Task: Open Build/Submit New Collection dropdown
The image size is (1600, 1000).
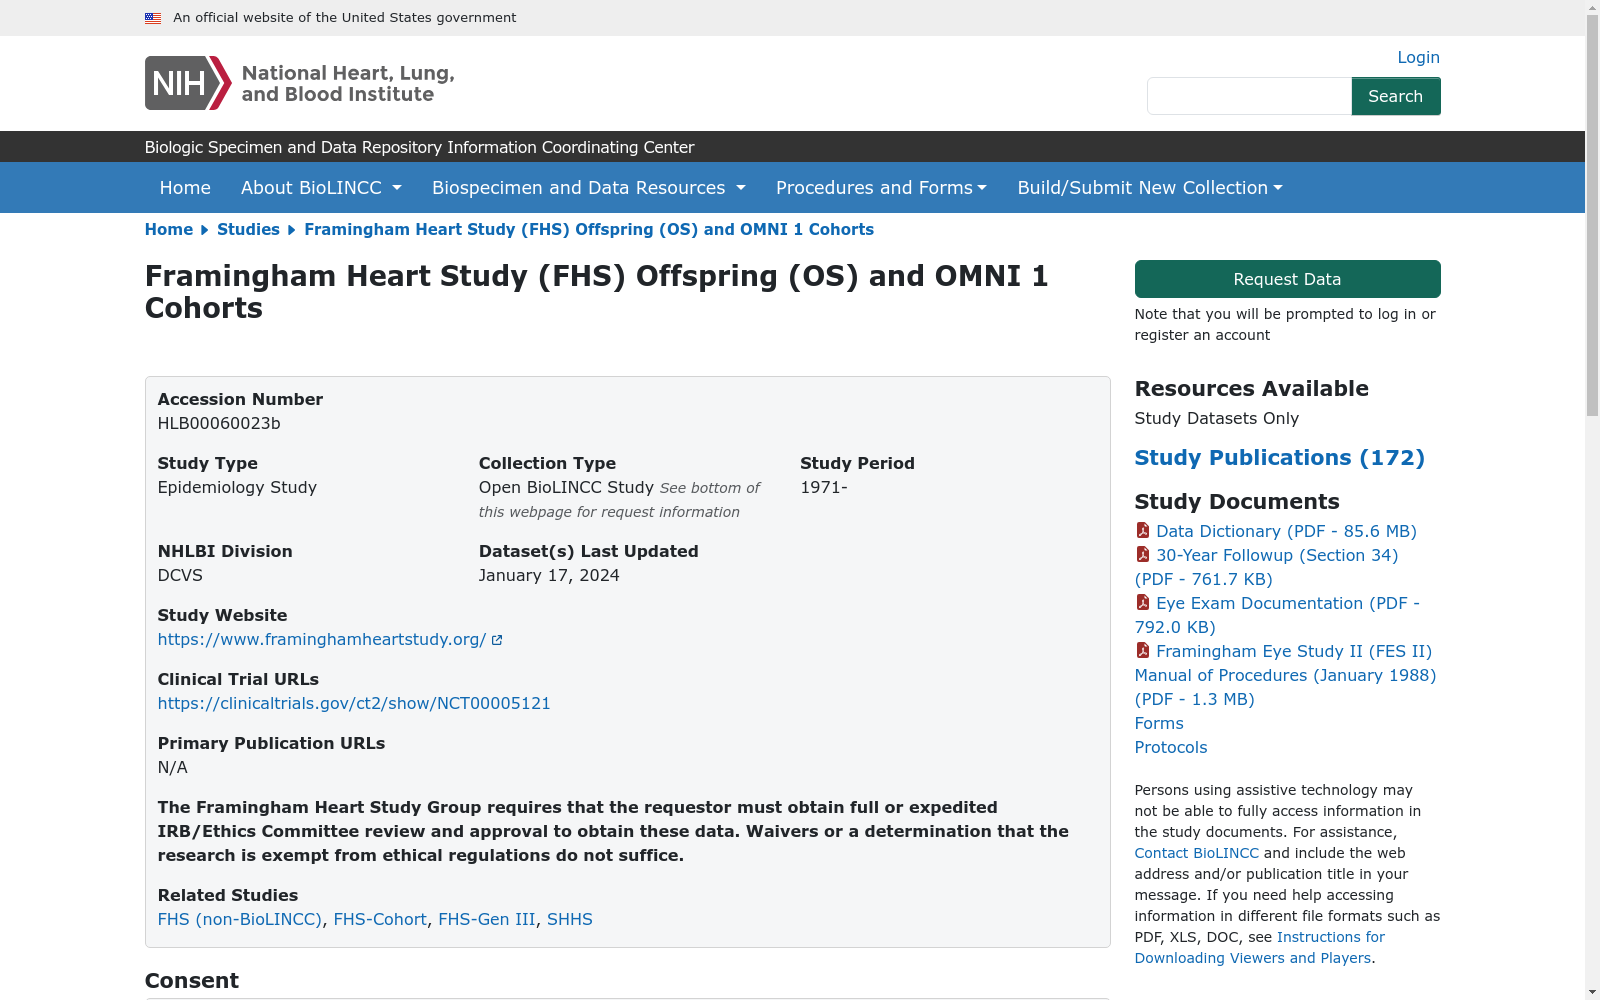Action: pyautogui.click(x=1150, y=188)
